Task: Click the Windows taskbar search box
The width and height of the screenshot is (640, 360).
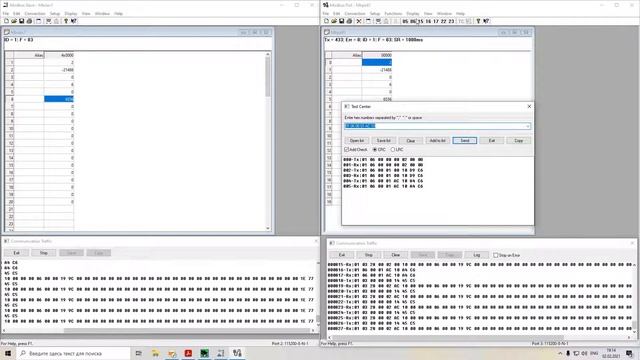Action: pos(73,353)
